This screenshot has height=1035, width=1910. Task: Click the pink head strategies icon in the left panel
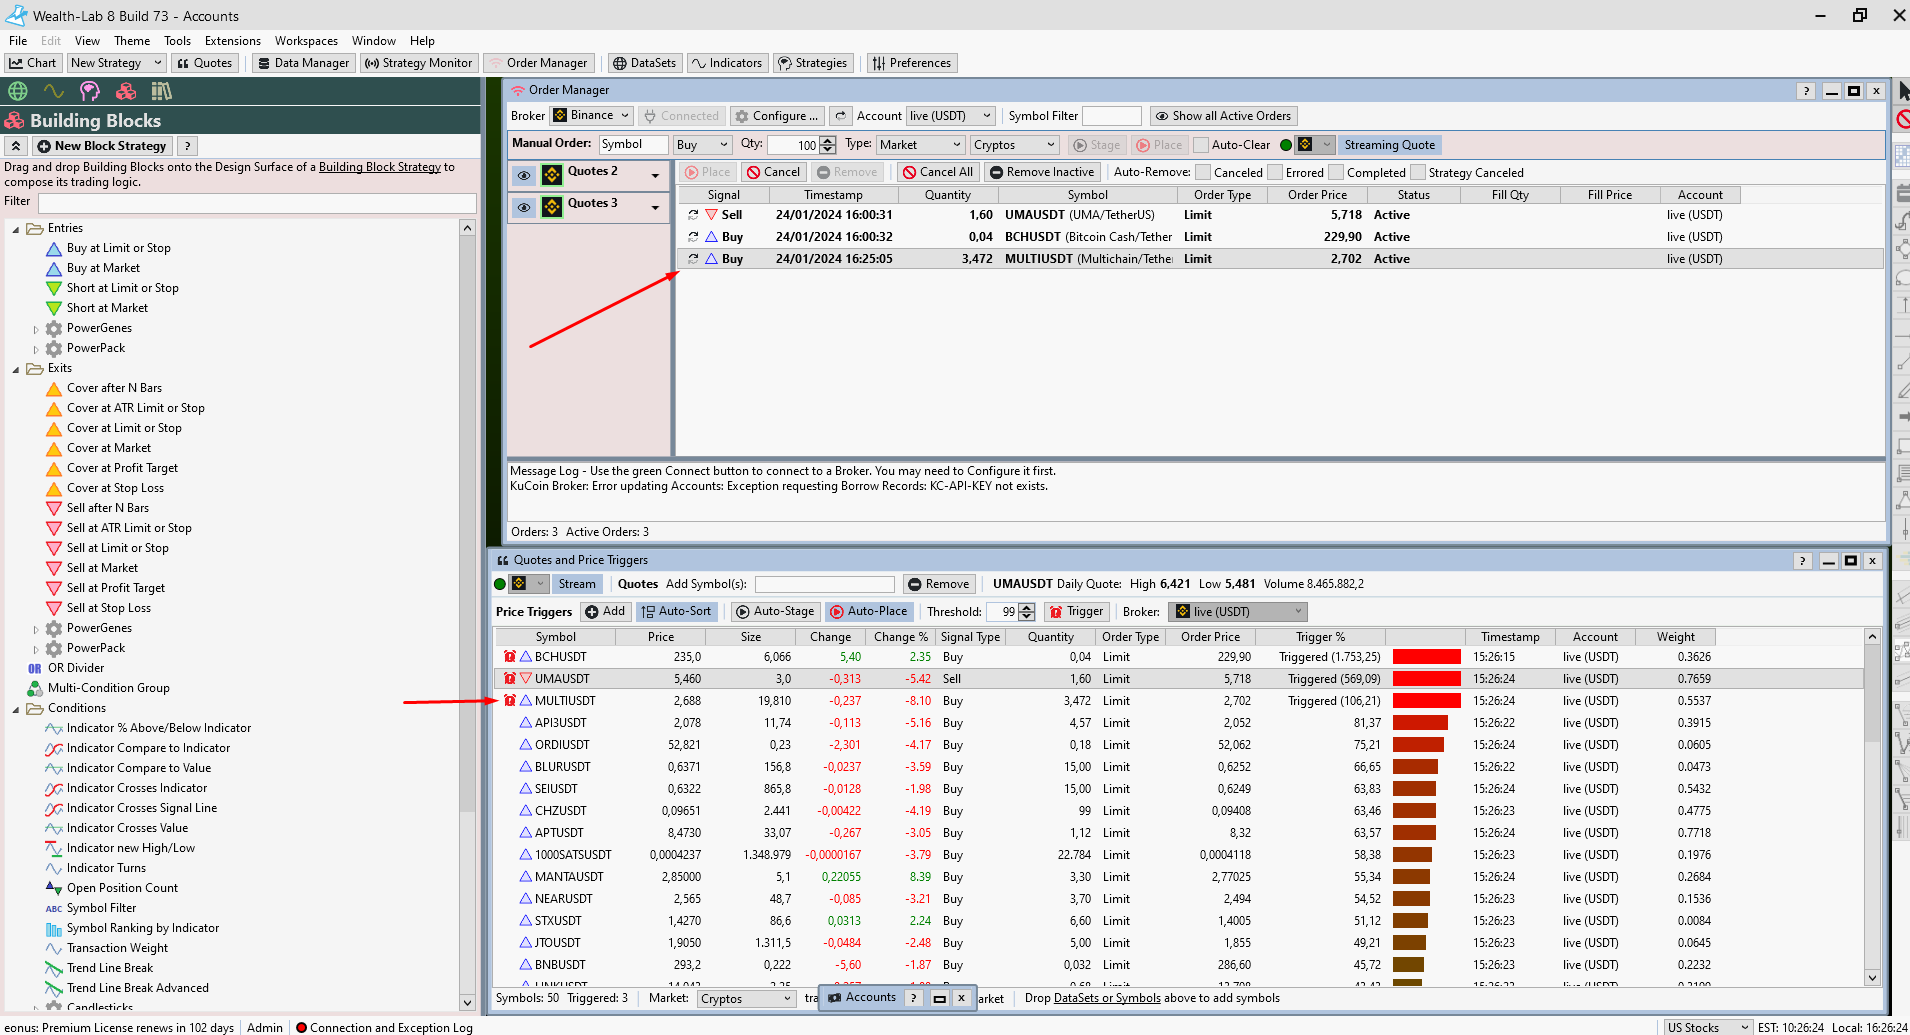click(89, 91)
